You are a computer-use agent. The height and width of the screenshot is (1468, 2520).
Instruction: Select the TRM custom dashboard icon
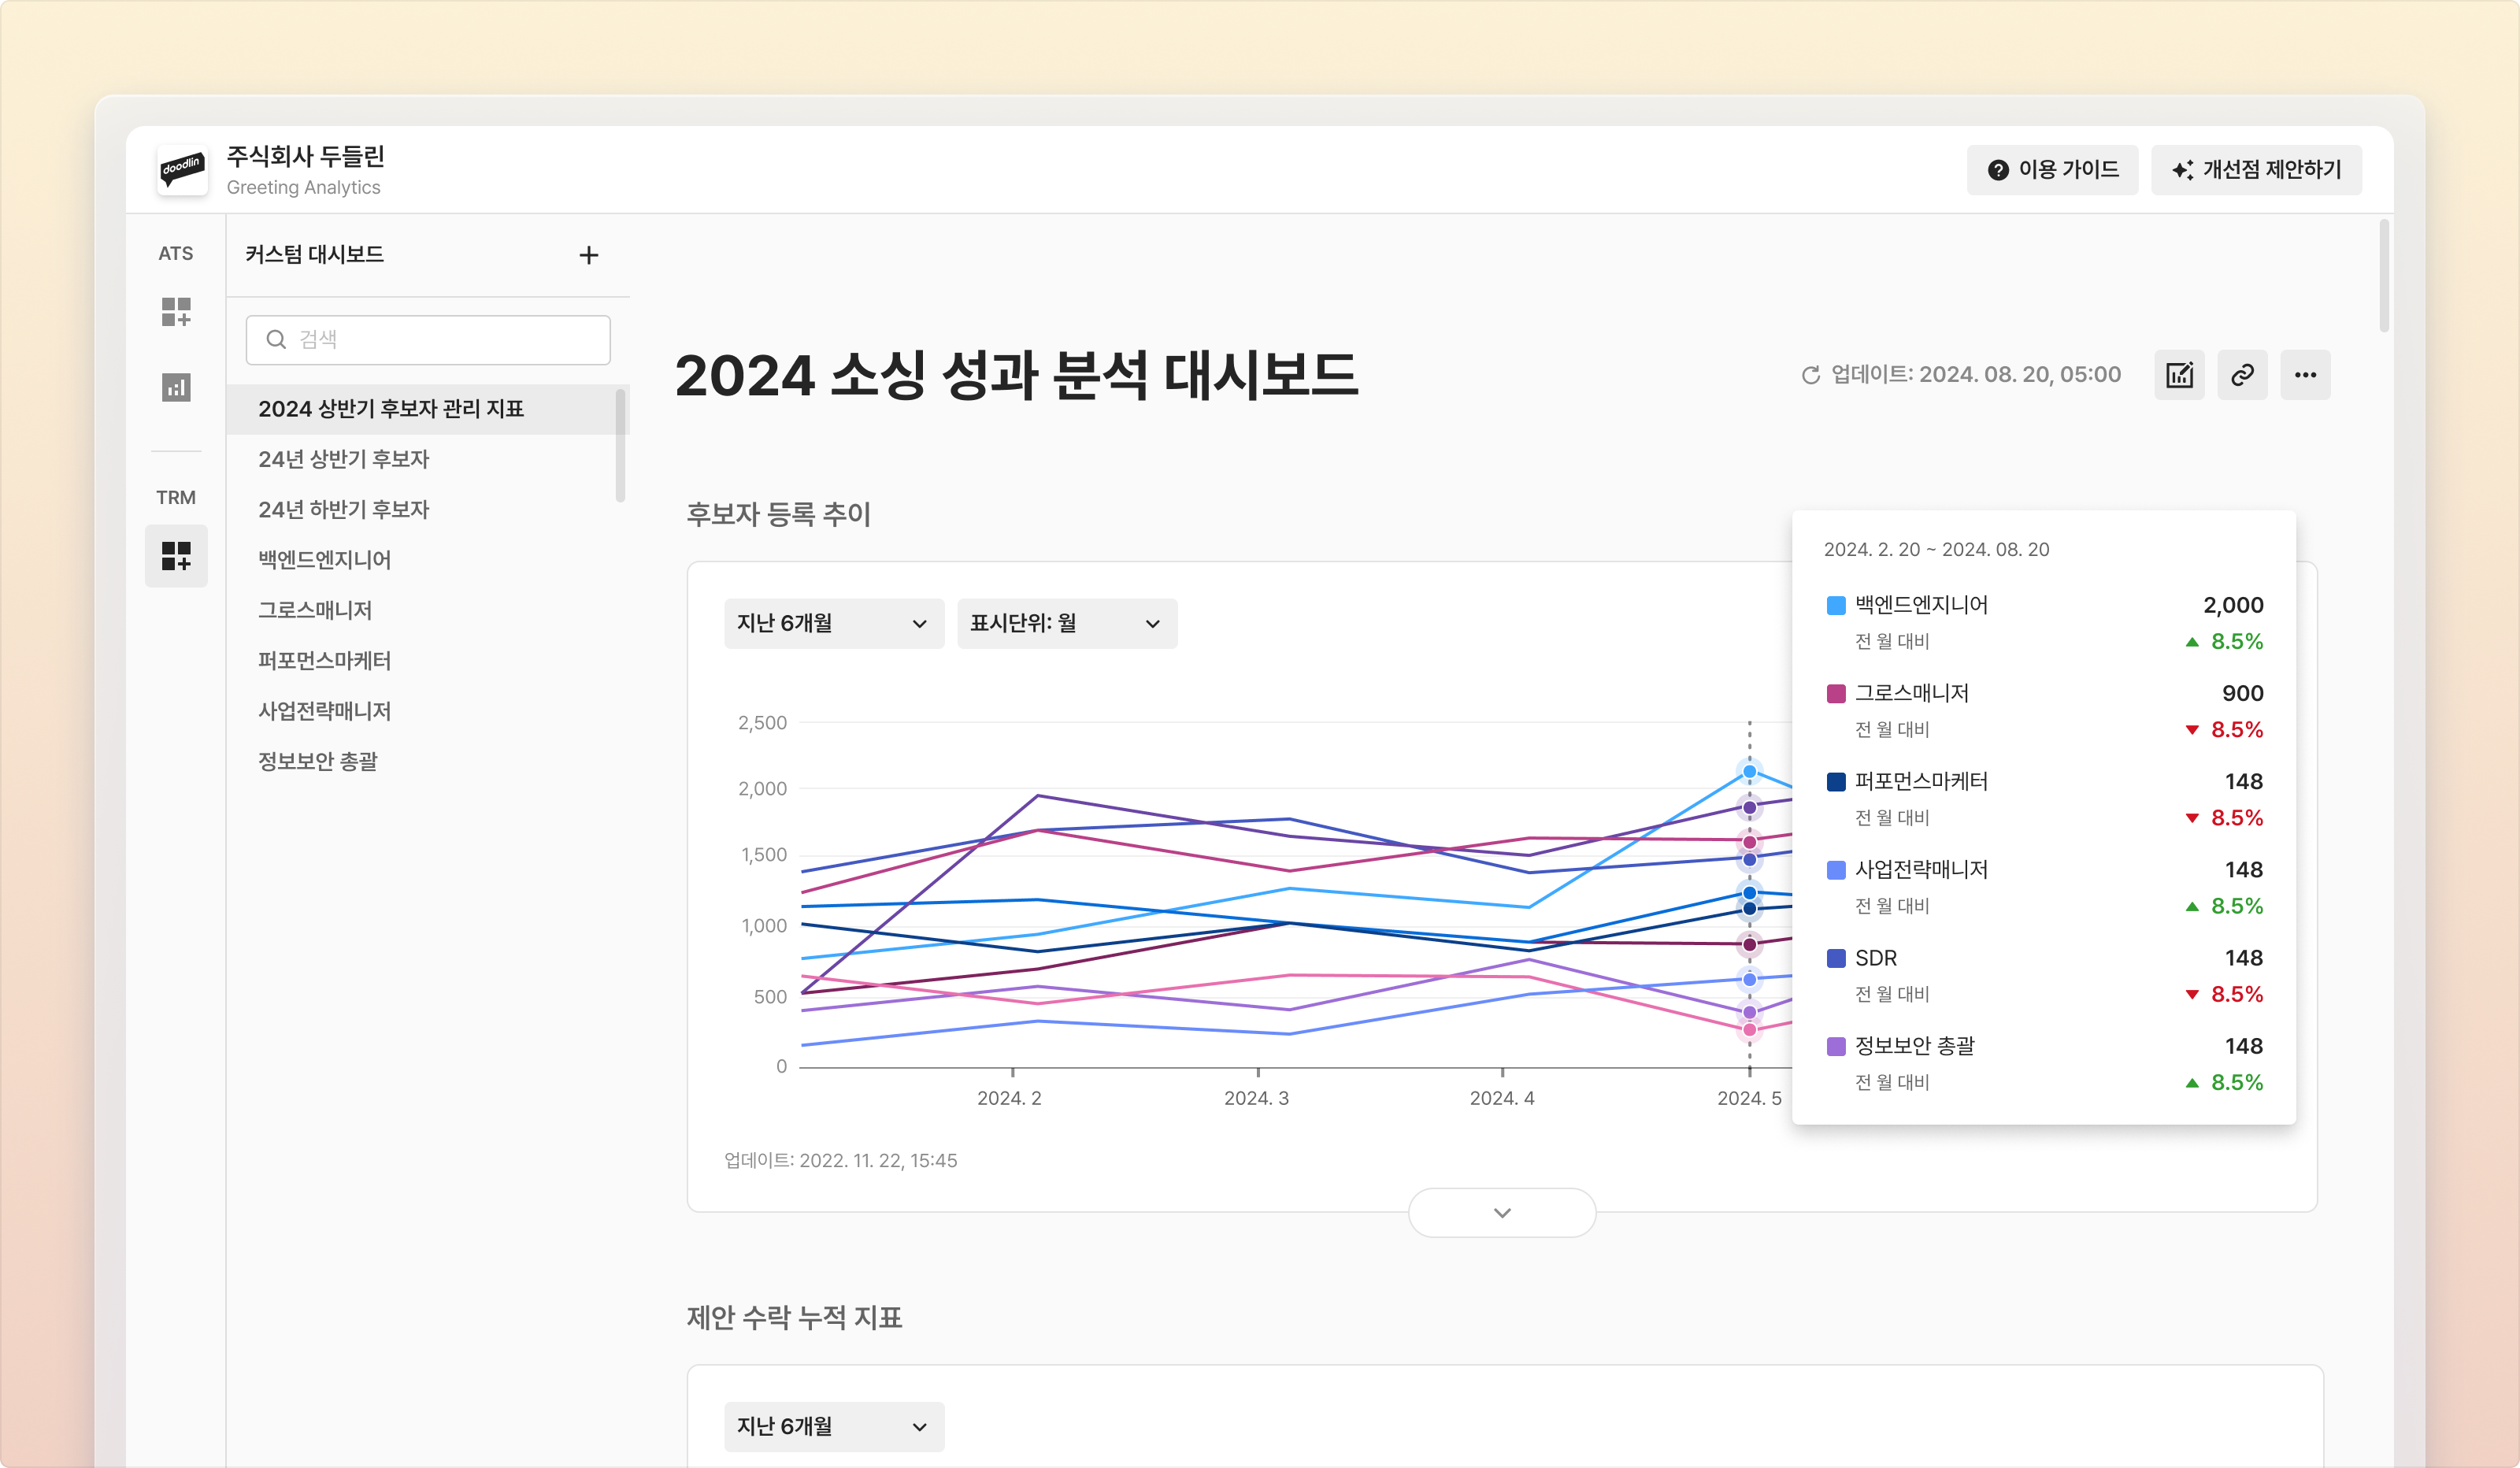click(x=176, y=556)
